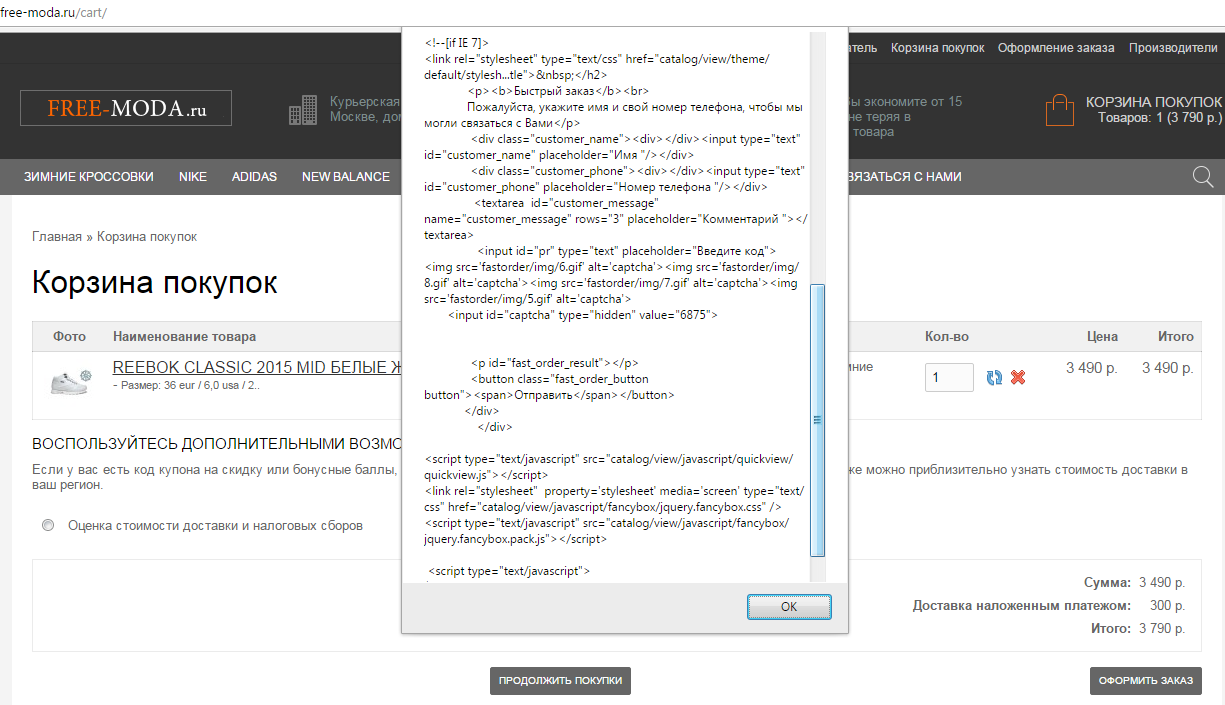Click the Доставка наложенным платежом label

tap(1022, 606)
